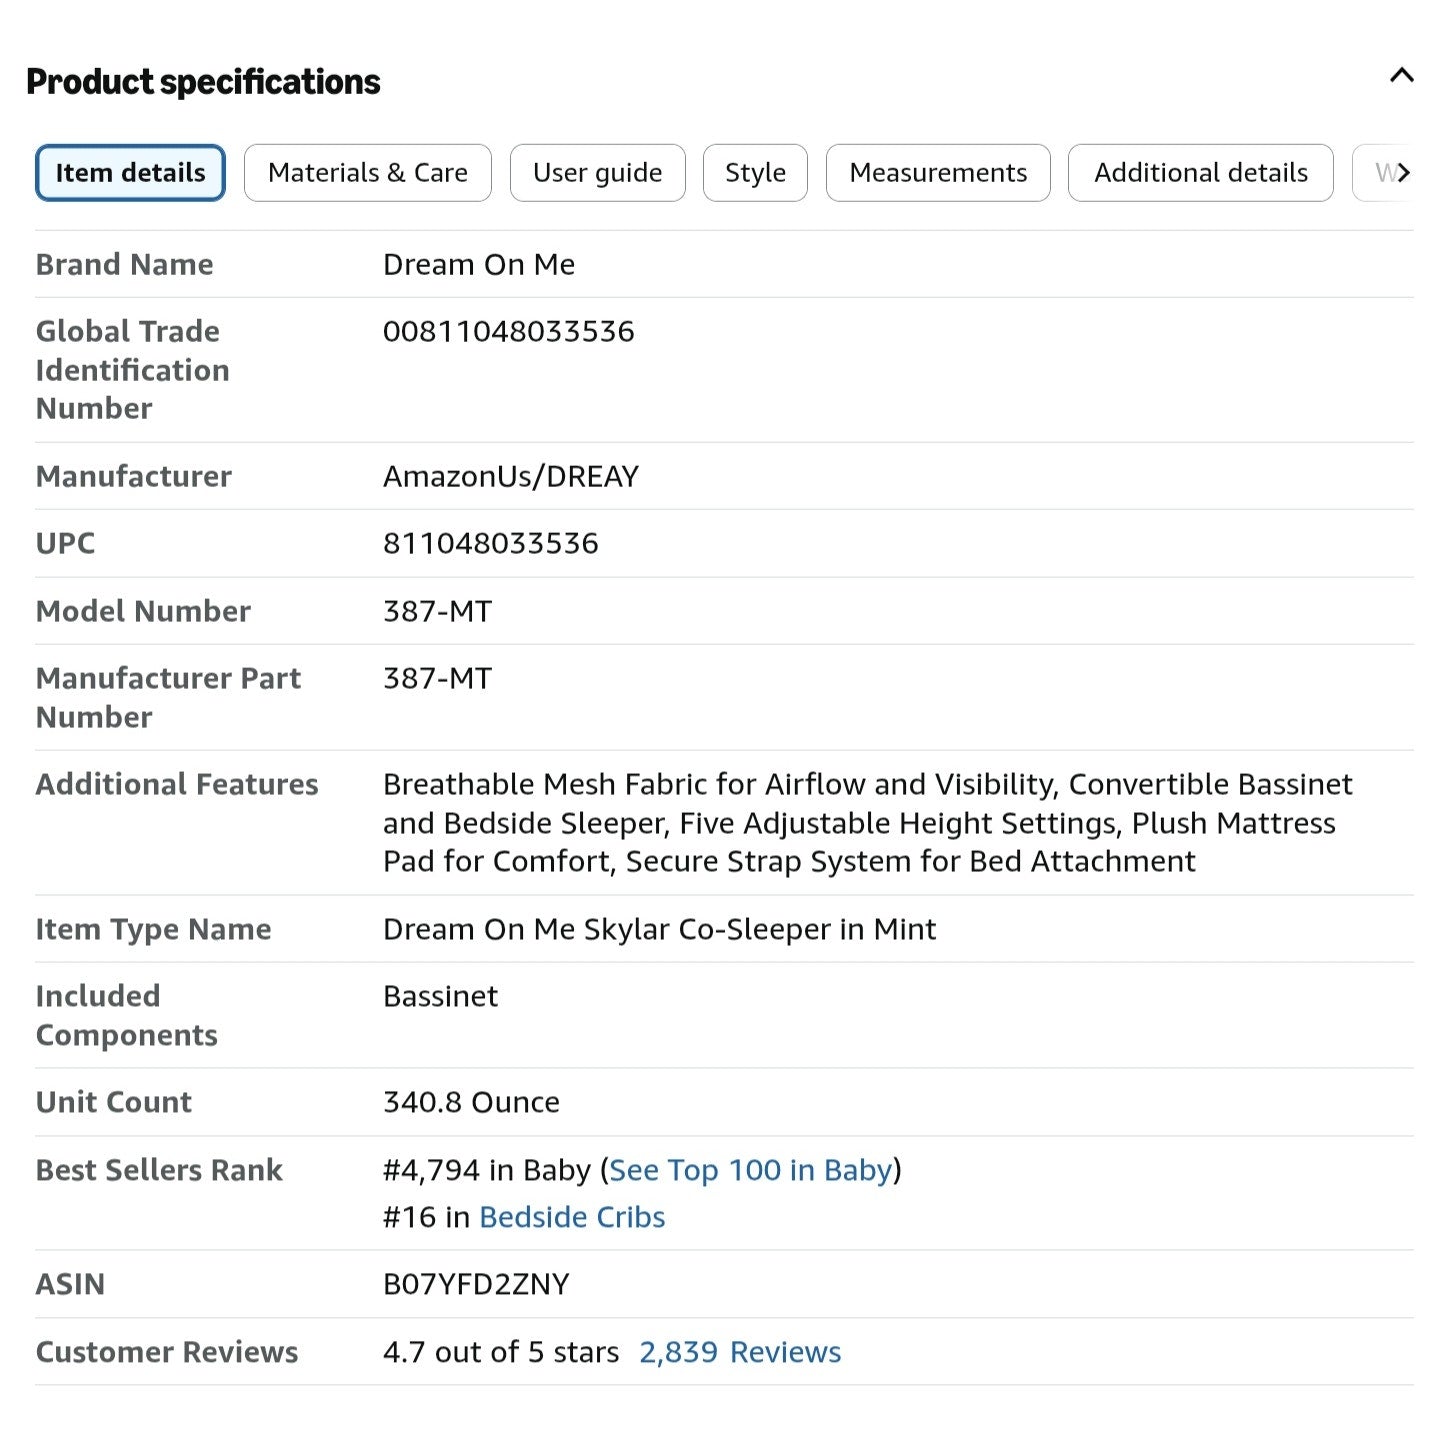Open See Top 100 in Baby link
This screenshot has height=1440, width=1440.
point(750,1170)
